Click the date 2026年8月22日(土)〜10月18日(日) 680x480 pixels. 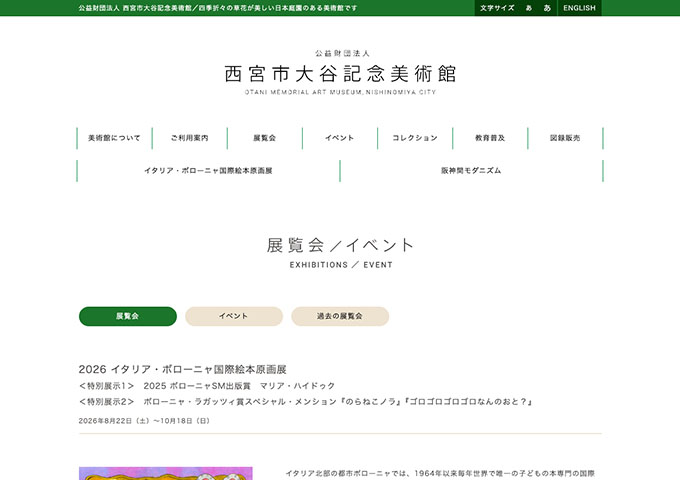point(144,421)
